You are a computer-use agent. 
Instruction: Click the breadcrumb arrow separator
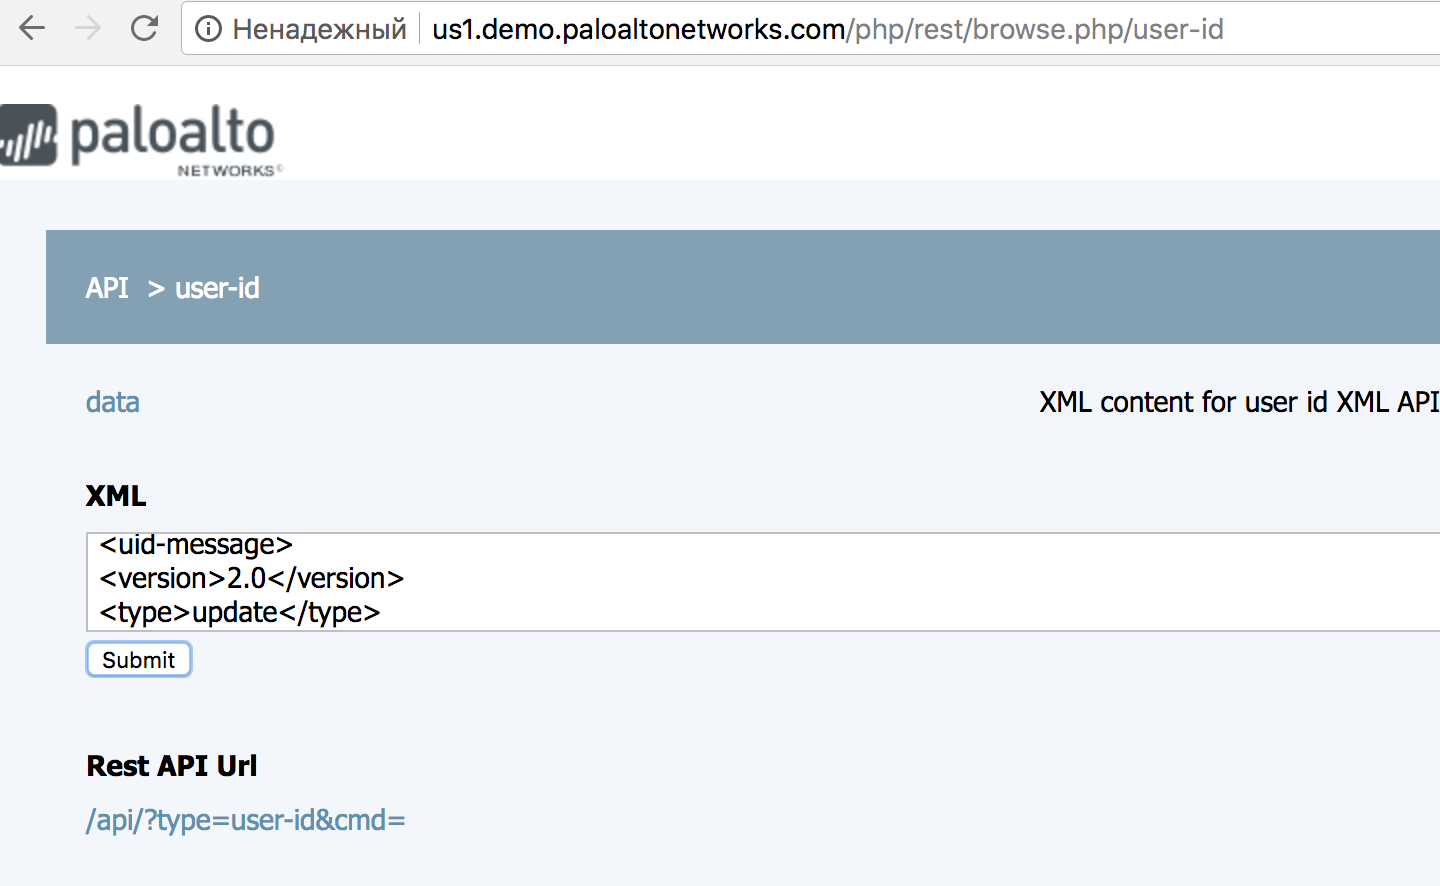[x=156, y=289]
